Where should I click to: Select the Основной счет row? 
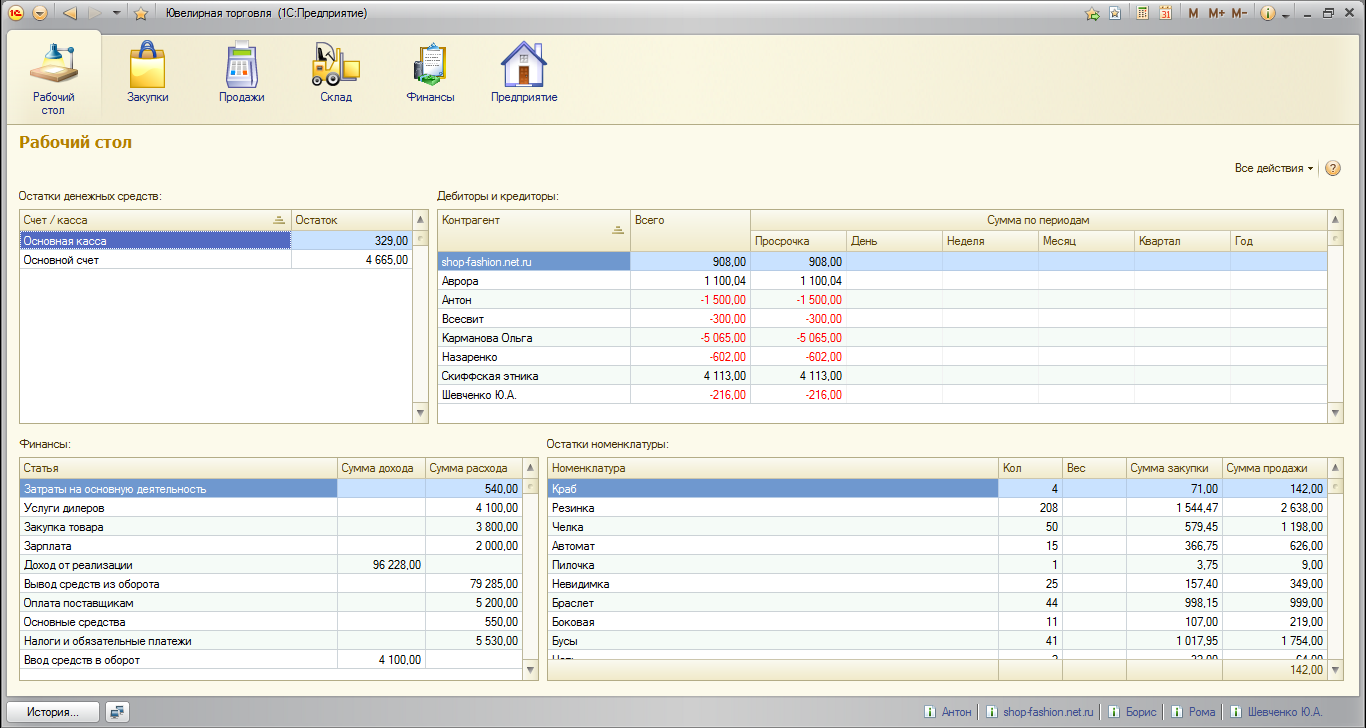tap(215, 260)
